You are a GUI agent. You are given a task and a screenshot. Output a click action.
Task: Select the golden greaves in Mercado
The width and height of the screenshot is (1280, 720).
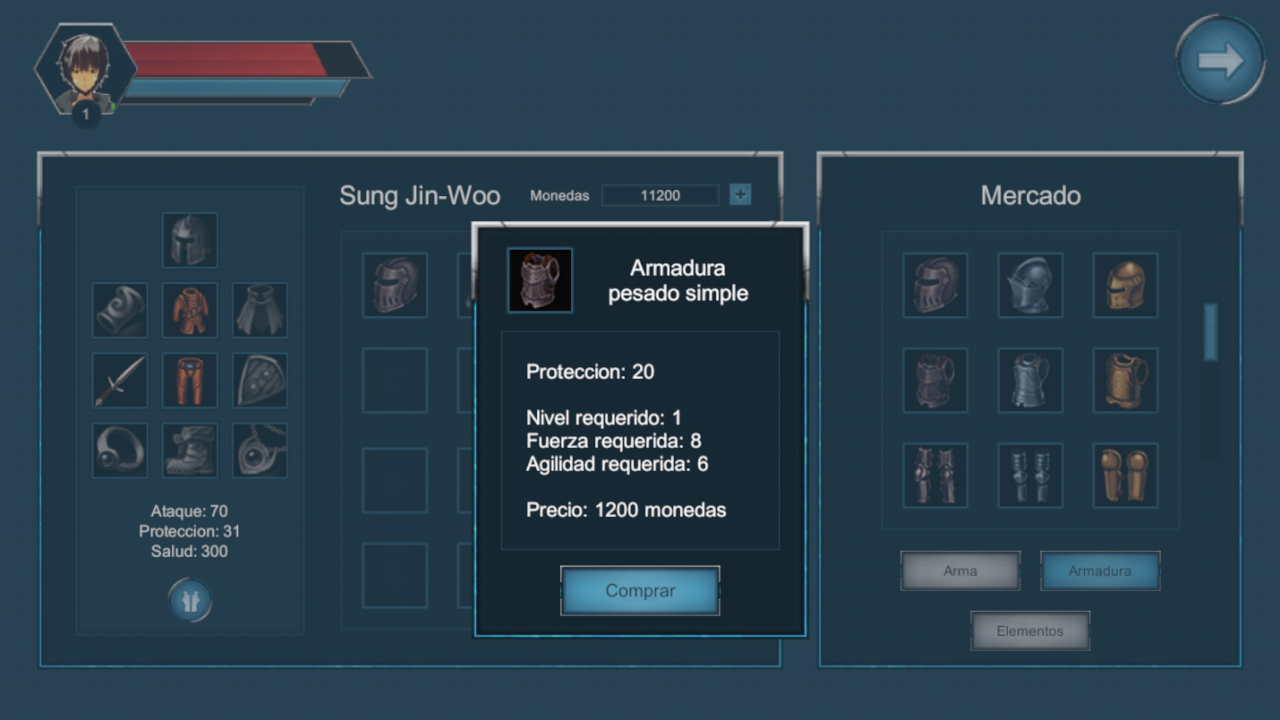1125,475
